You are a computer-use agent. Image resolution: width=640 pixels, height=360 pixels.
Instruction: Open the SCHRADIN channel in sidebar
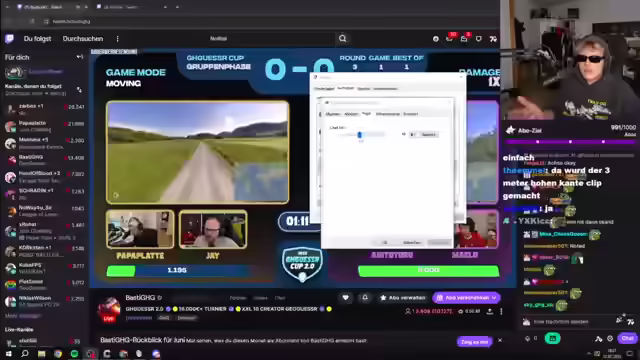tap(44, 193)
